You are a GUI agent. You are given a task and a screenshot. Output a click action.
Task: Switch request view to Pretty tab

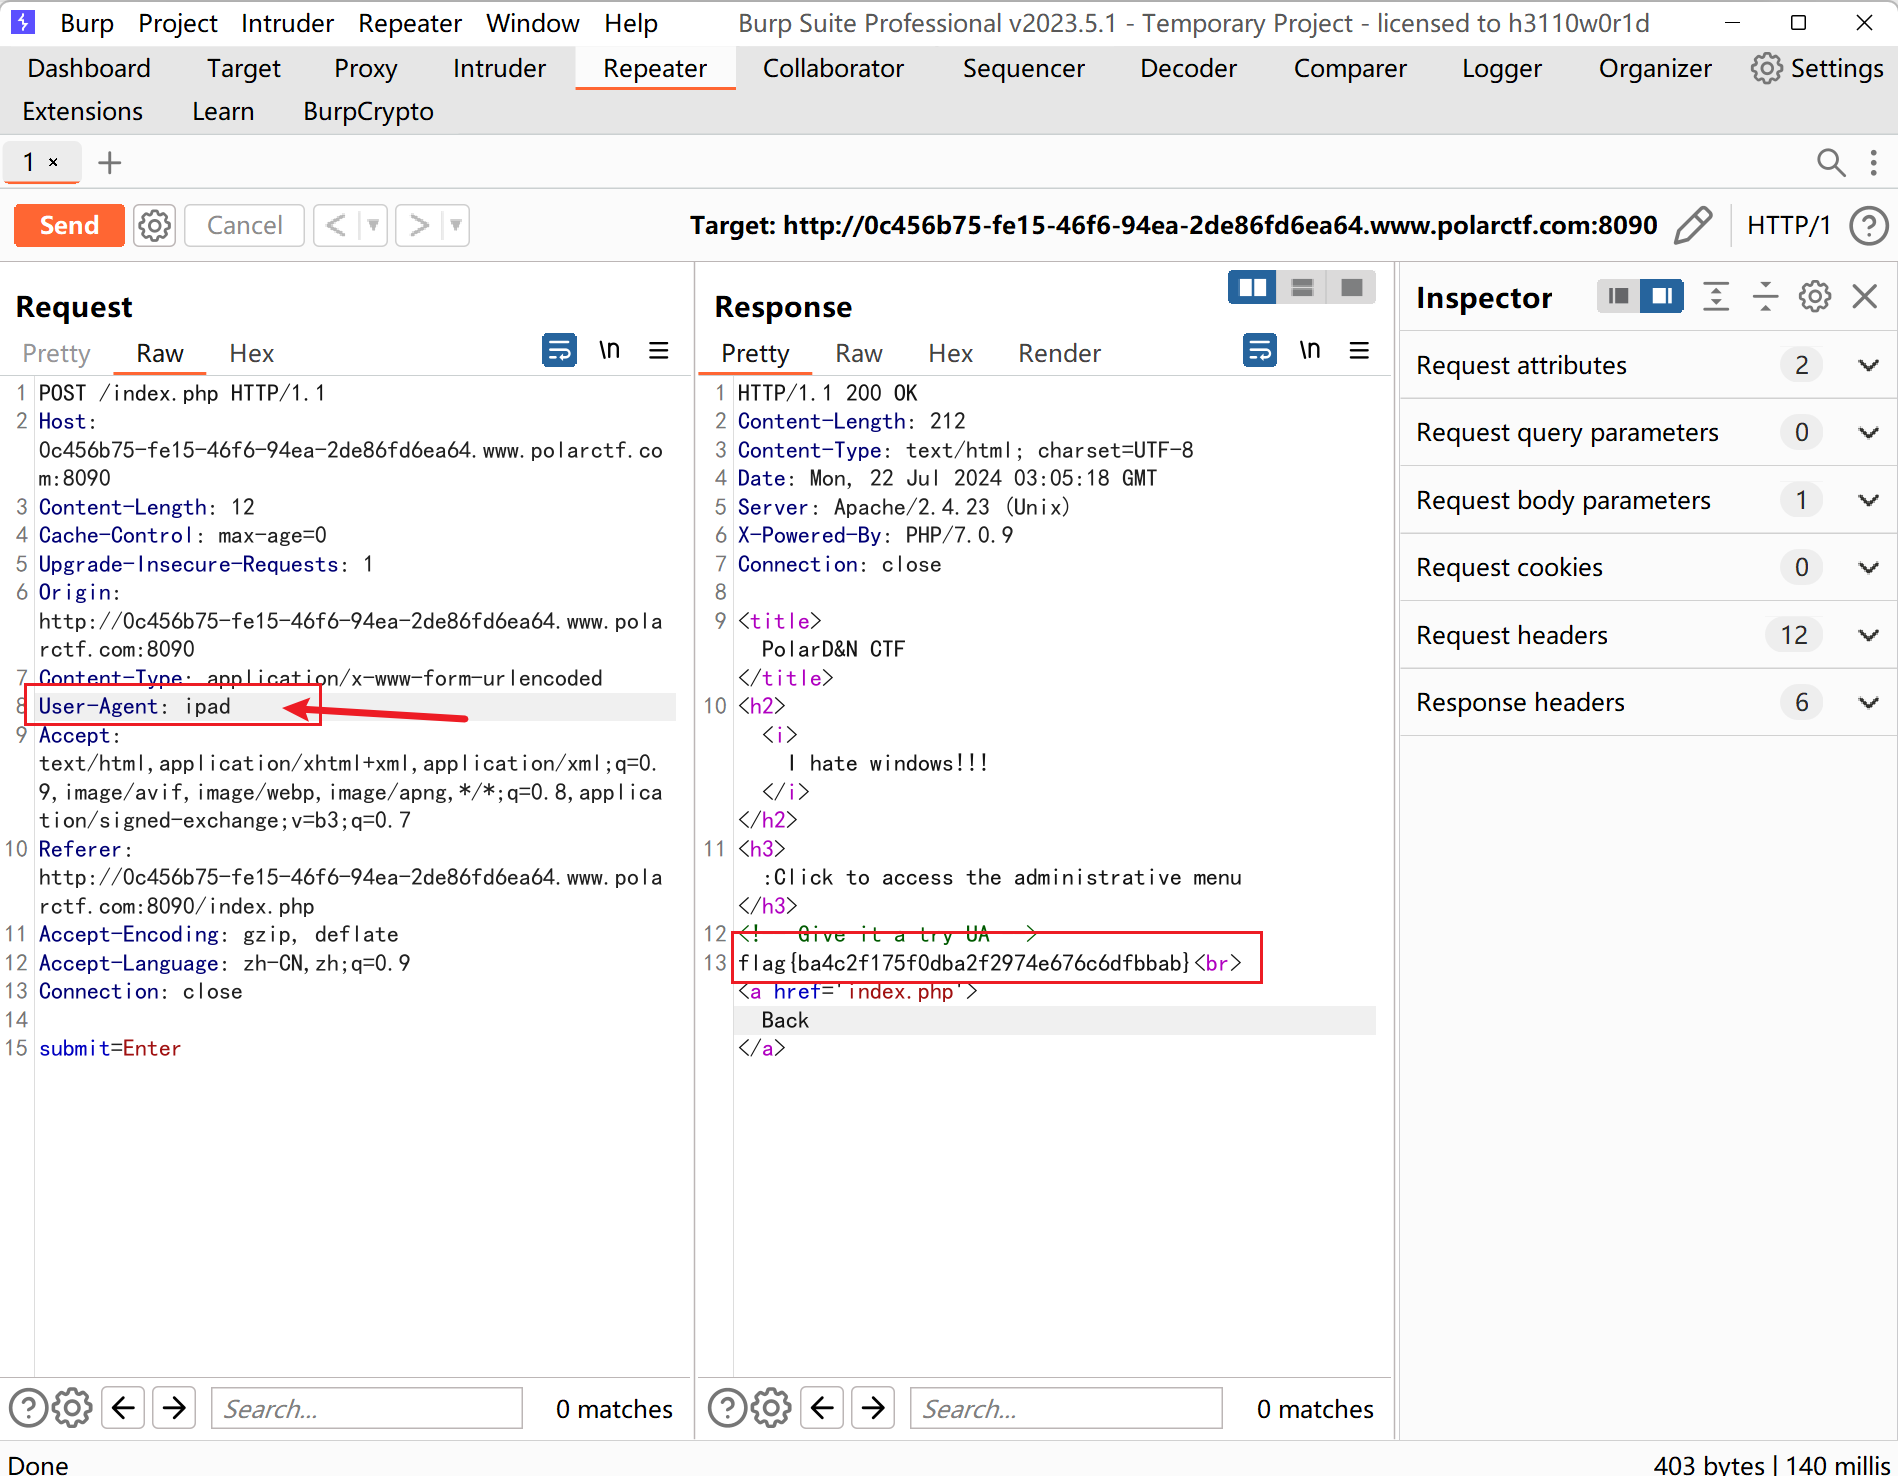click(x=56, y=353)
